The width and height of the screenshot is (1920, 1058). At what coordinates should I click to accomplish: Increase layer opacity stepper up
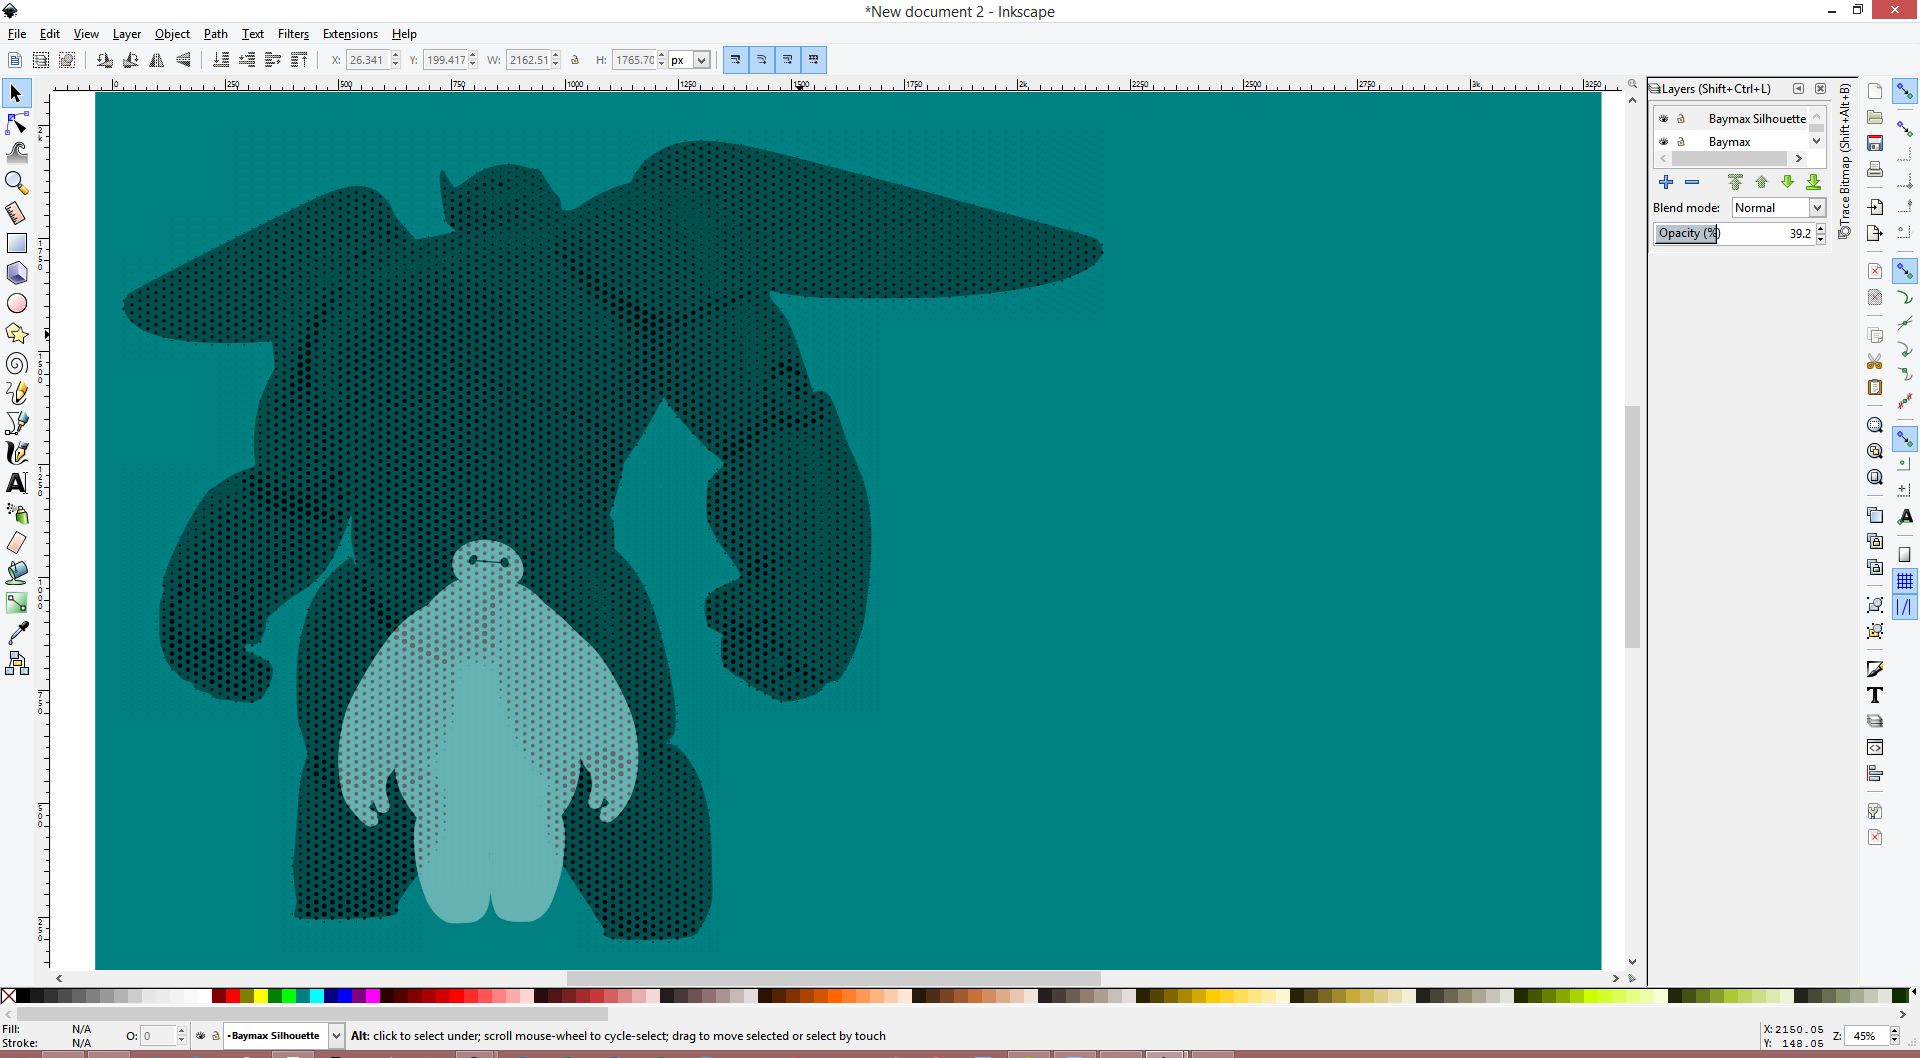1821,228
